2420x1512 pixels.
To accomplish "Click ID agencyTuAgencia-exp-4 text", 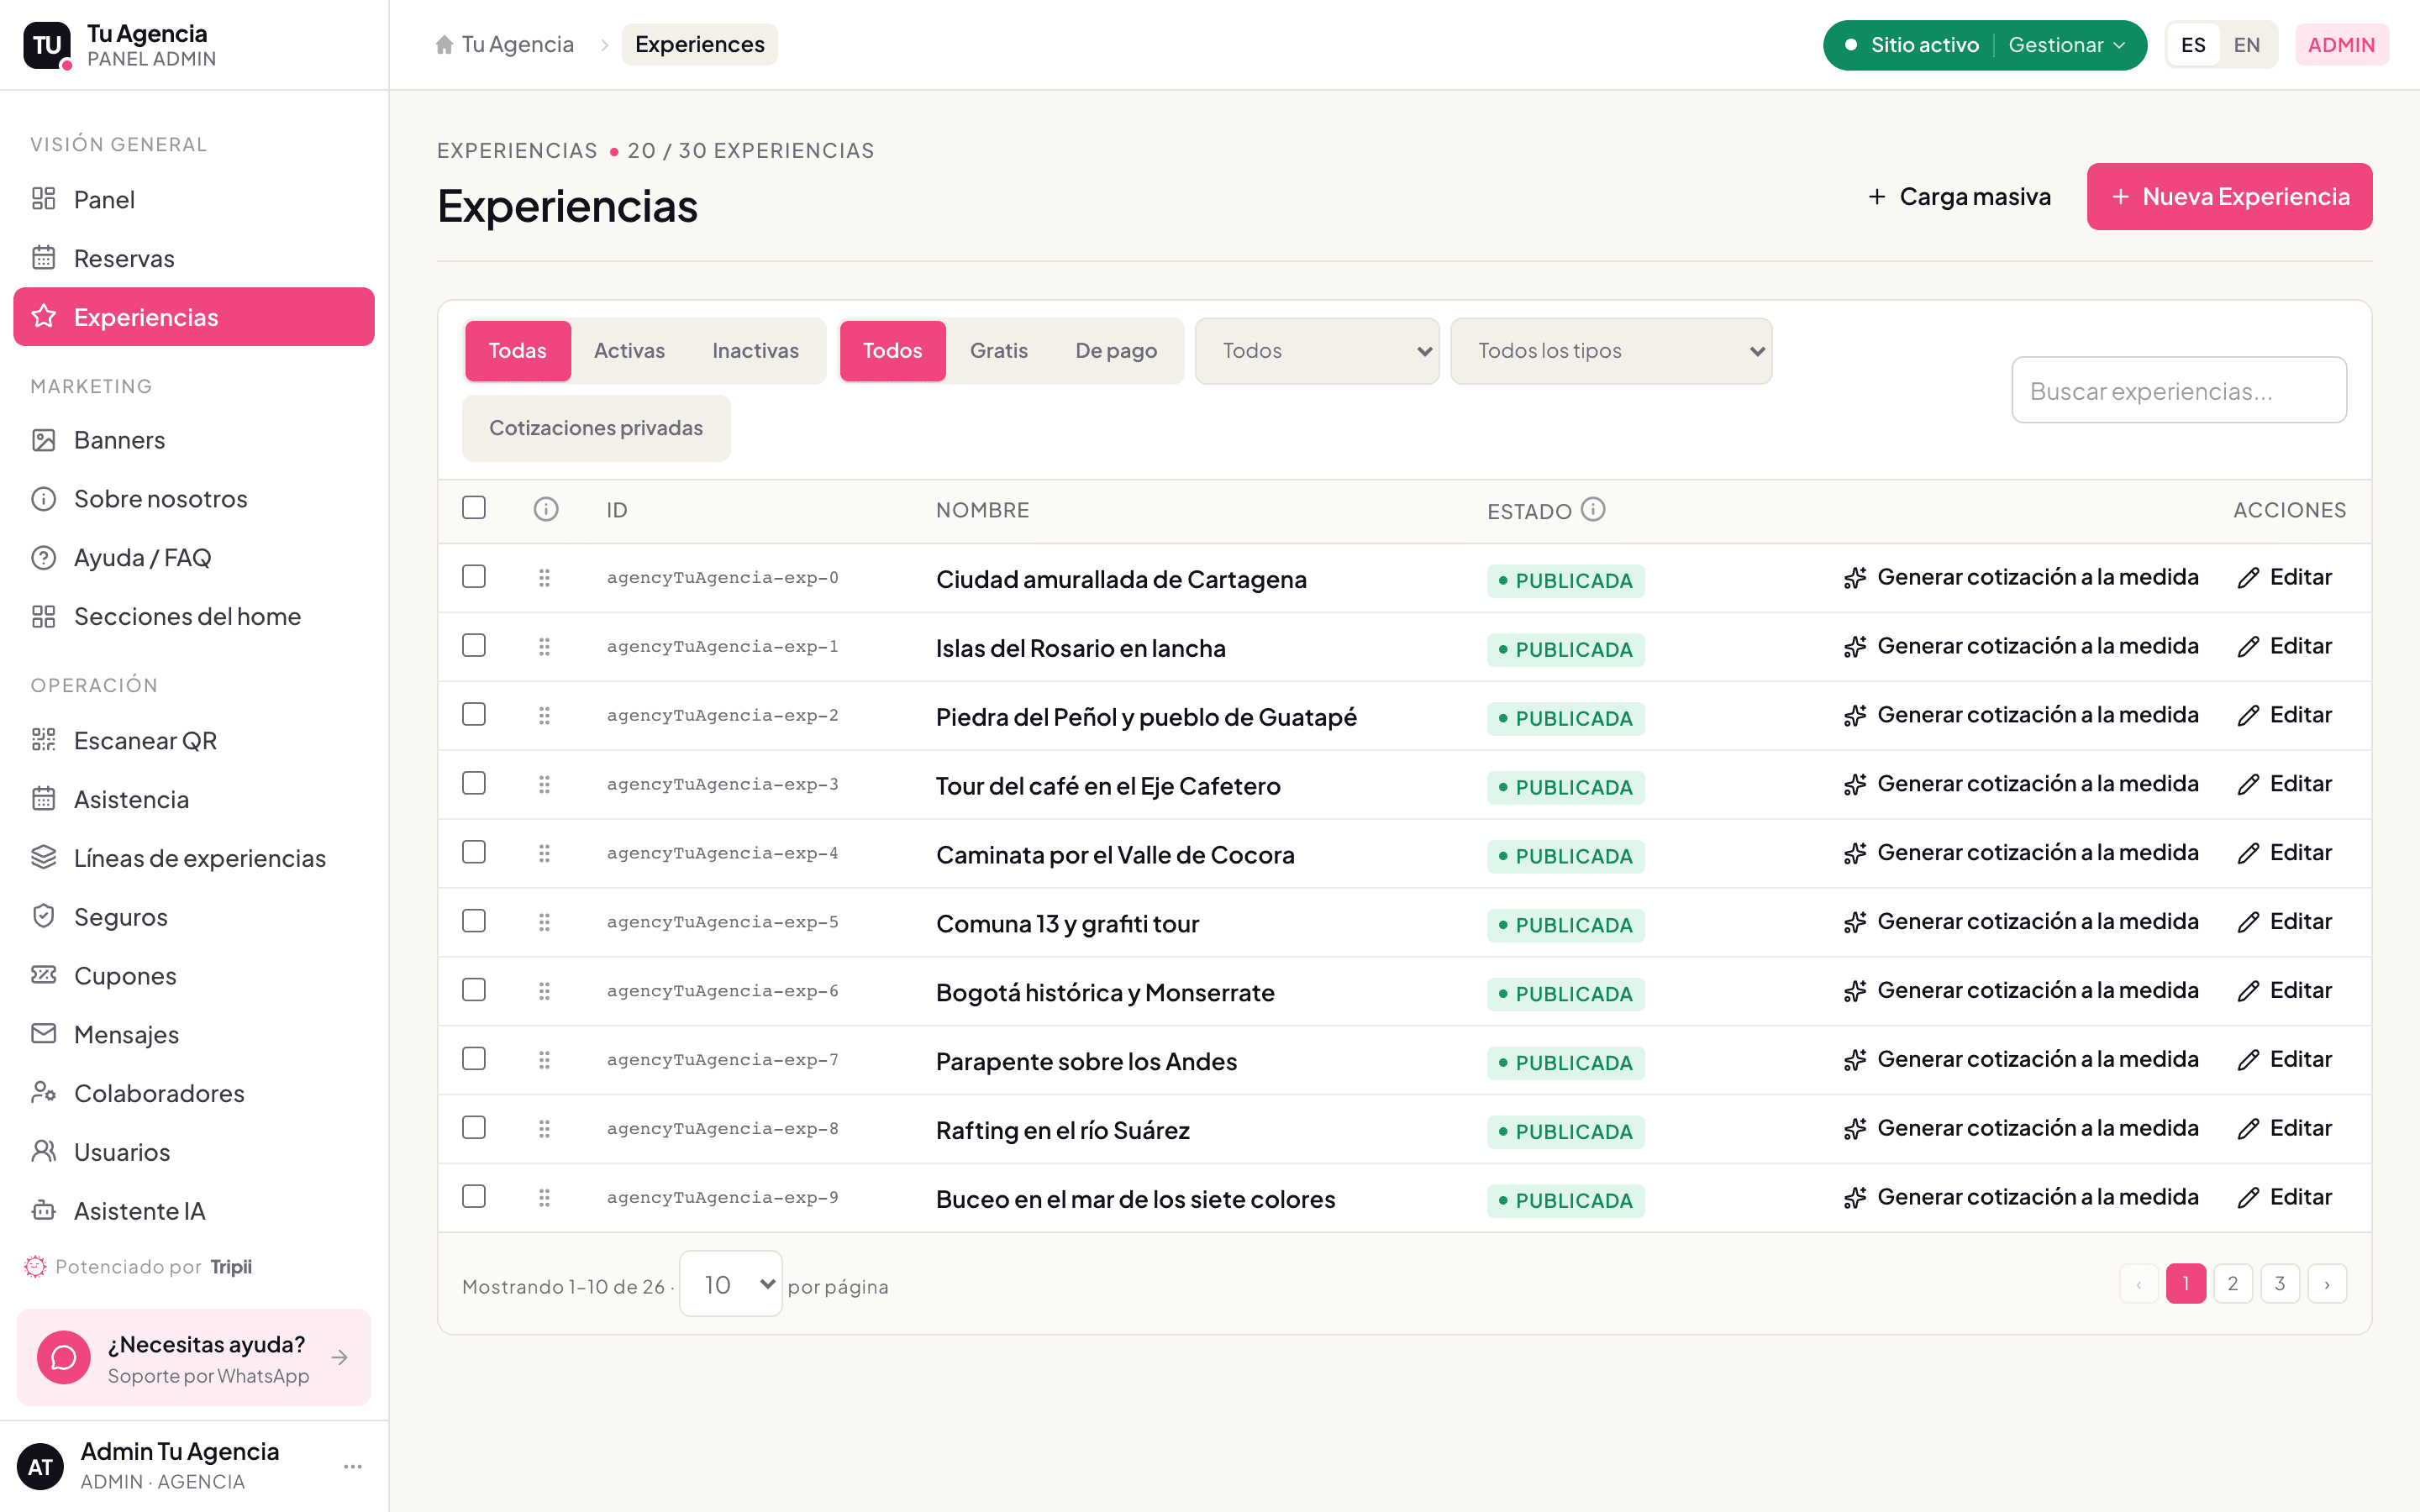I will pos(722,853).
